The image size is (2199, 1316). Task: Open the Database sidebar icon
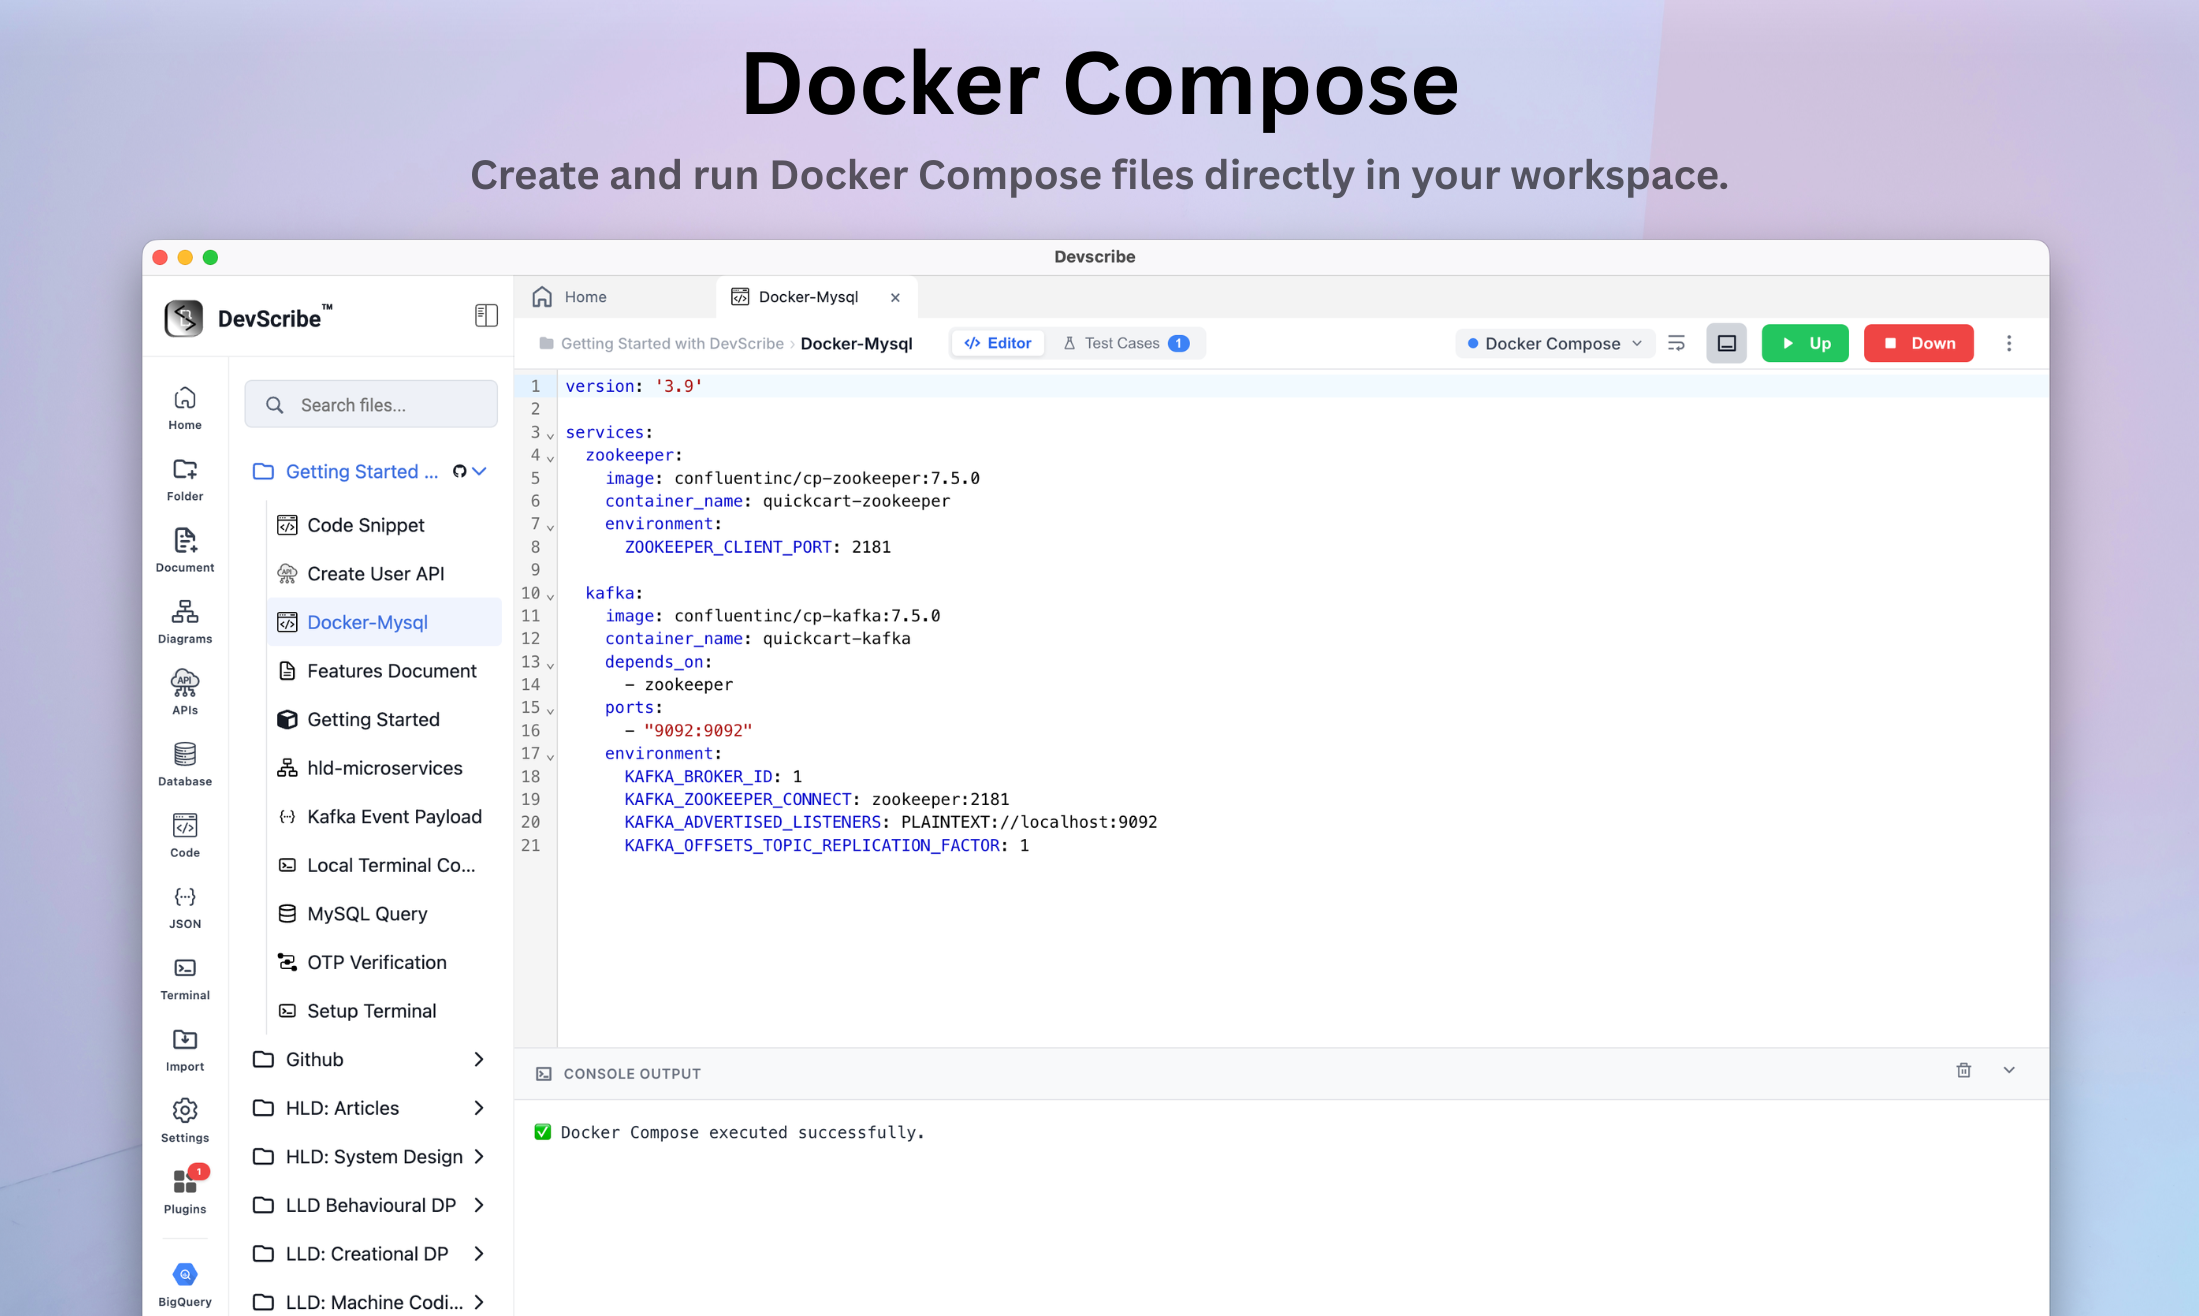click(x=185, y=764)
